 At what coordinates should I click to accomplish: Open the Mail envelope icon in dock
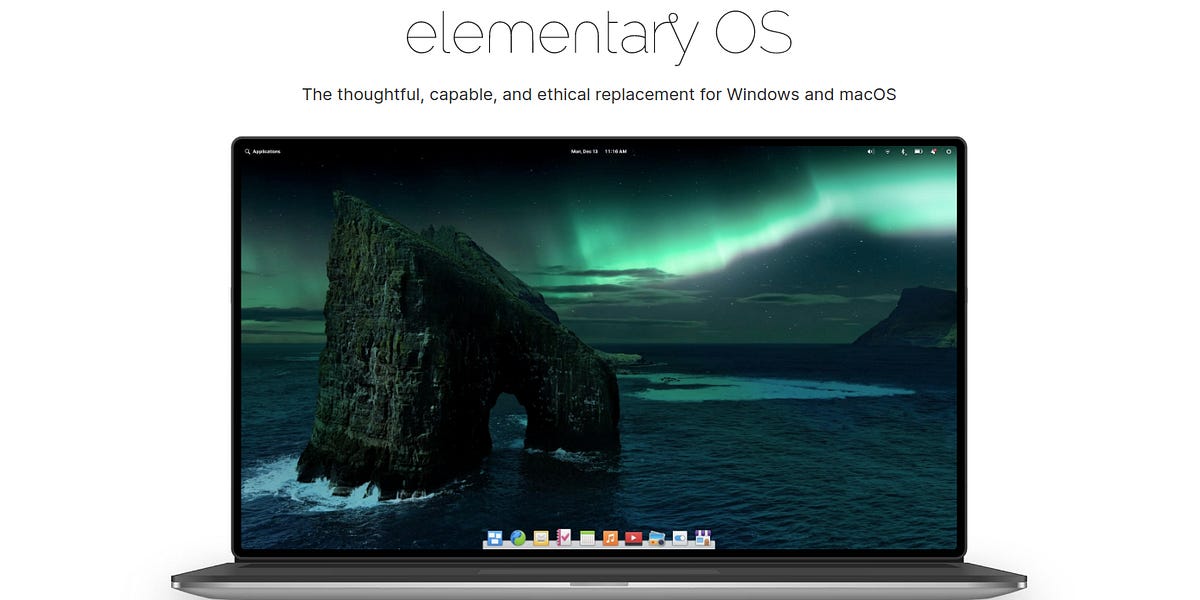[541, 538]
